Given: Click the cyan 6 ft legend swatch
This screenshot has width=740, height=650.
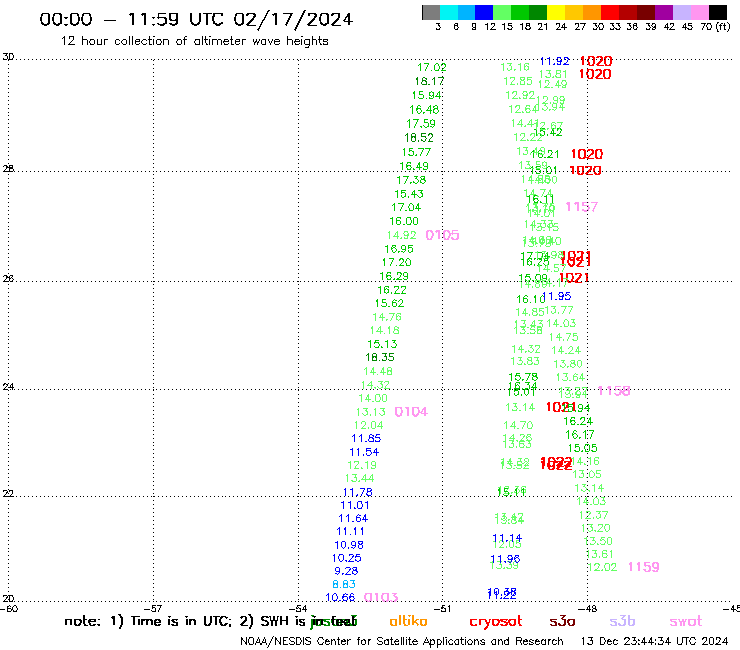Looking at the screenshot, I should click(x=449, y=12).
